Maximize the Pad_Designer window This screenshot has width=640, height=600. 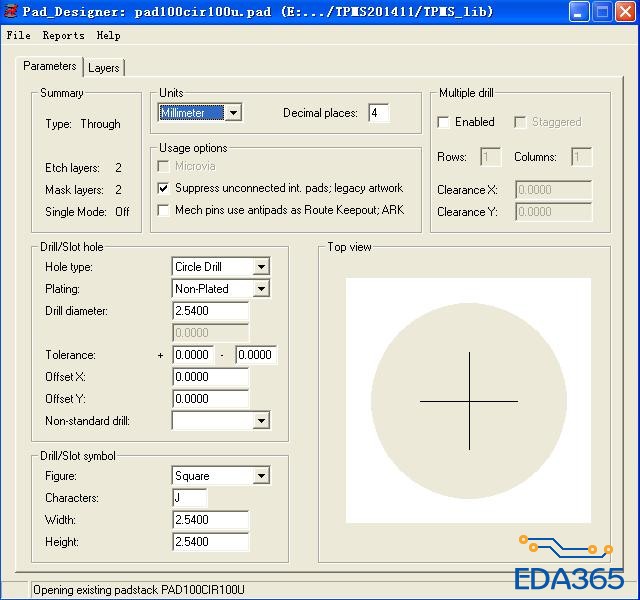click(602, 11)
